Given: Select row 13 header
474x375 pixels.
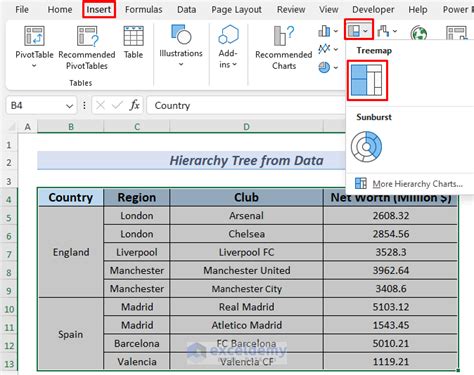Looking at the screenshot, I should click(9, 364).
